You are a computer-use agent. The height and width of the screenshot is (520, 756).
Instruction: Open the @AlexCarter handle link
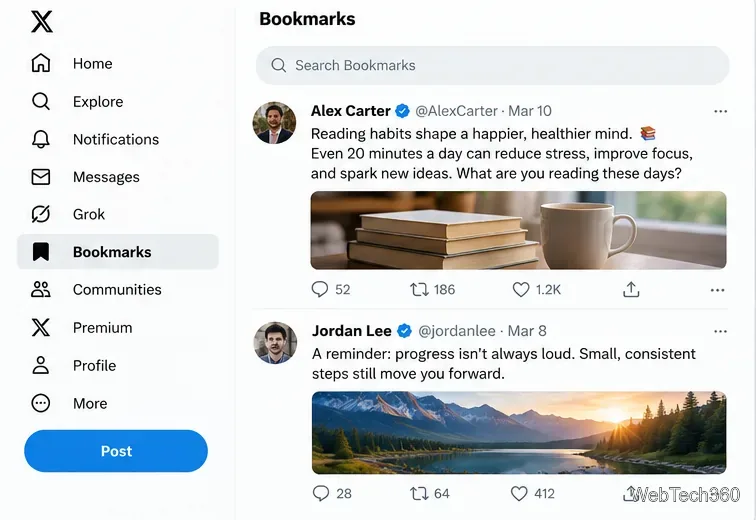[456, 111]
